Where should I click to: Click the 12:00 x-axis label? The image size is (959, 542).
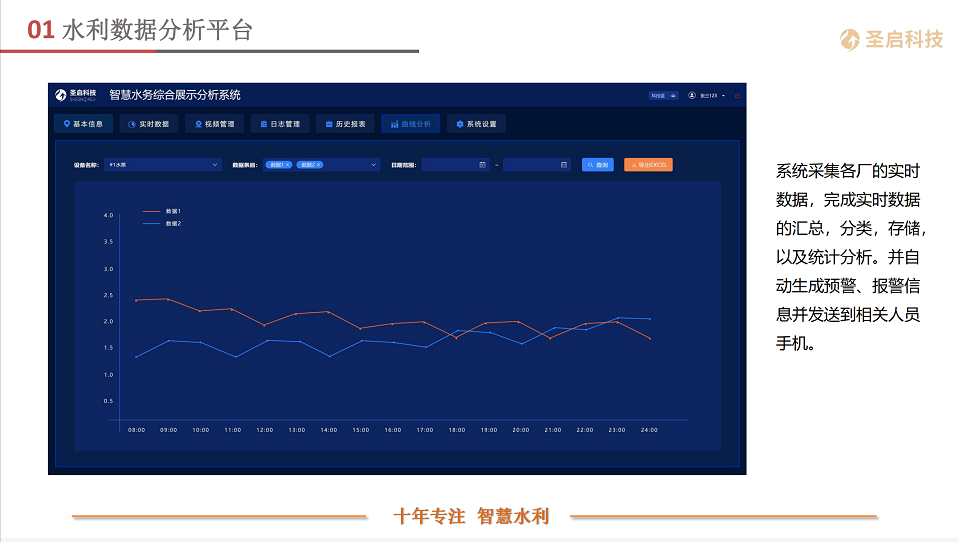(265, 430)
